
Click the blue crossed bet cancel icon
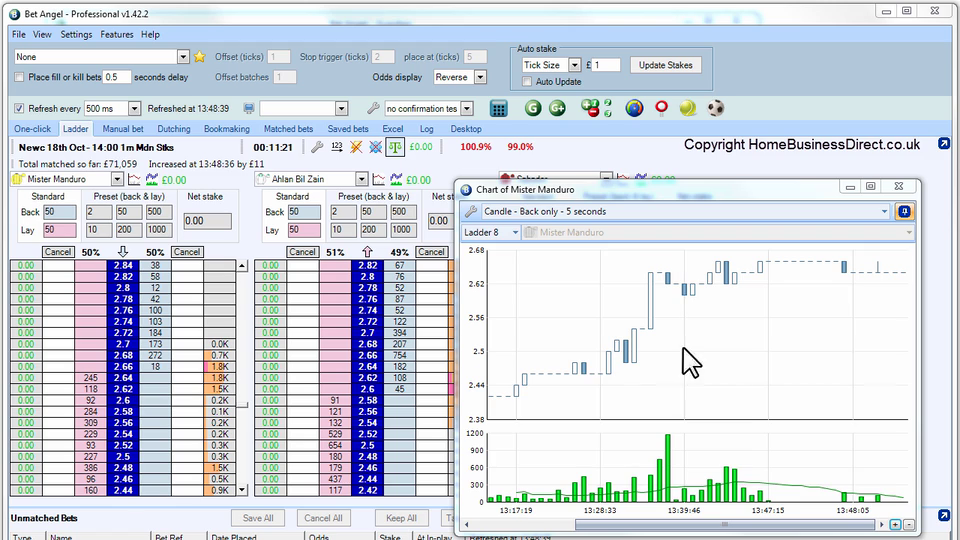tap(376, 147)
